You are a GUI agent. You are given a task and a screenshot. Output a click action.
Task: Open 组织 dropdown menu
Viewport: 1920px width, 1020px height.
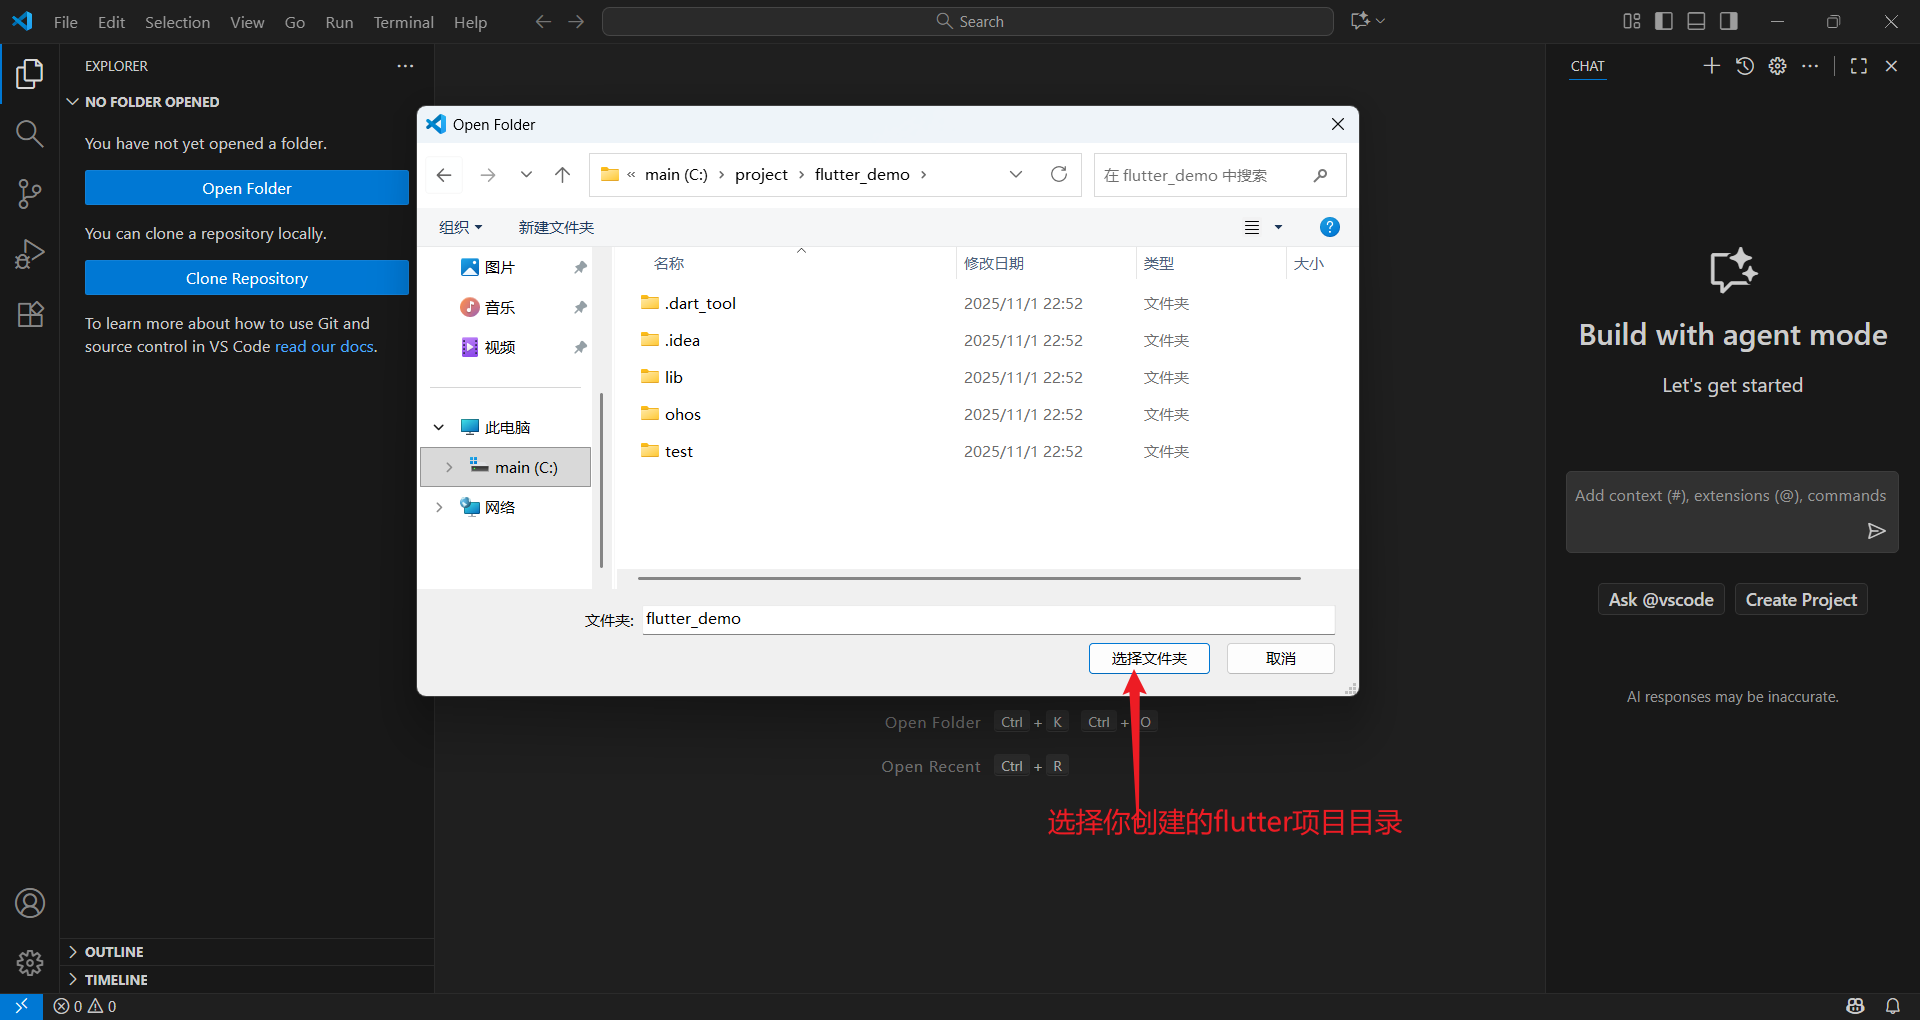461,227
